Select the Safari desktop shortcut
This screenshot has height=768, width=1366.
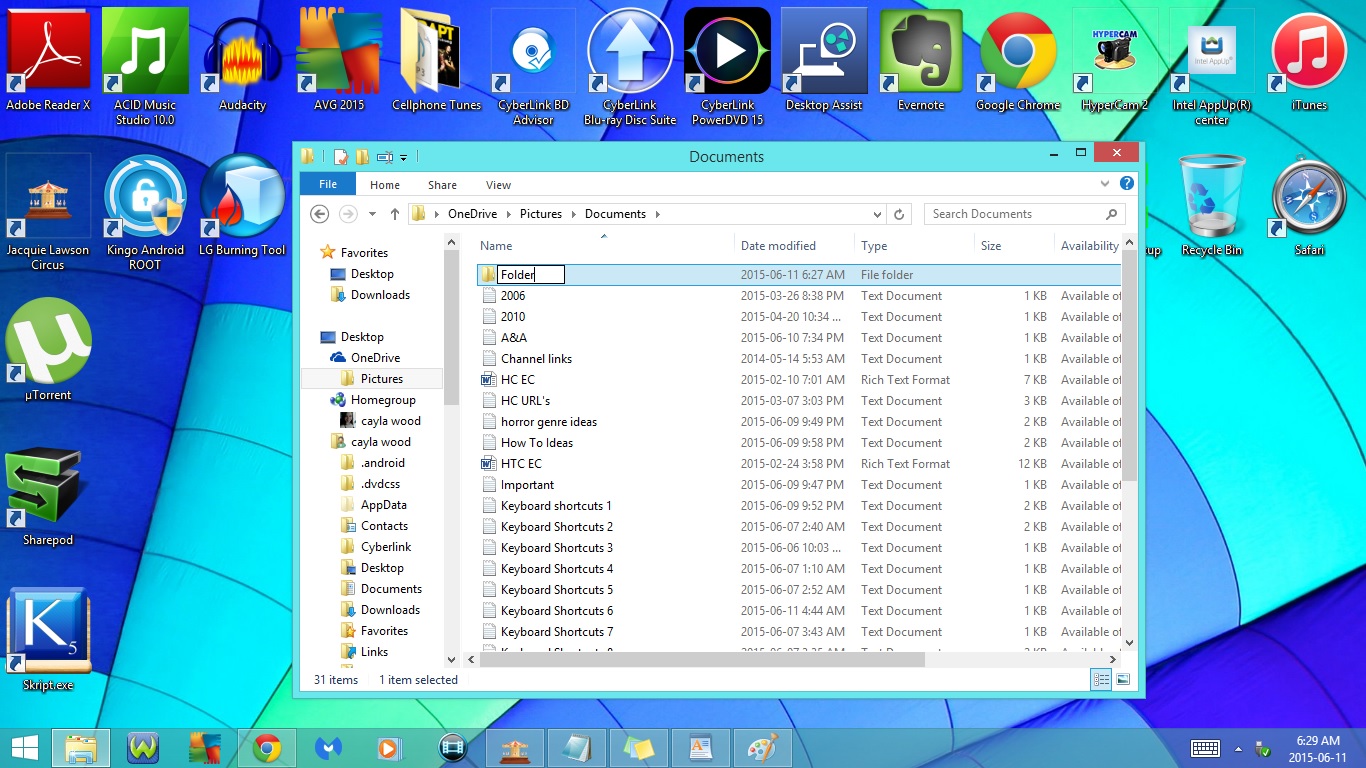pyautogui.click(x=1309, y=205)
